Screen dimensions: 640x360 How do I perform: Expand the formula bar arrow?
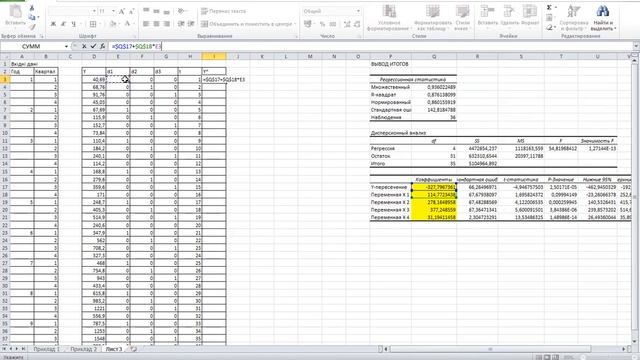[636, 47]
